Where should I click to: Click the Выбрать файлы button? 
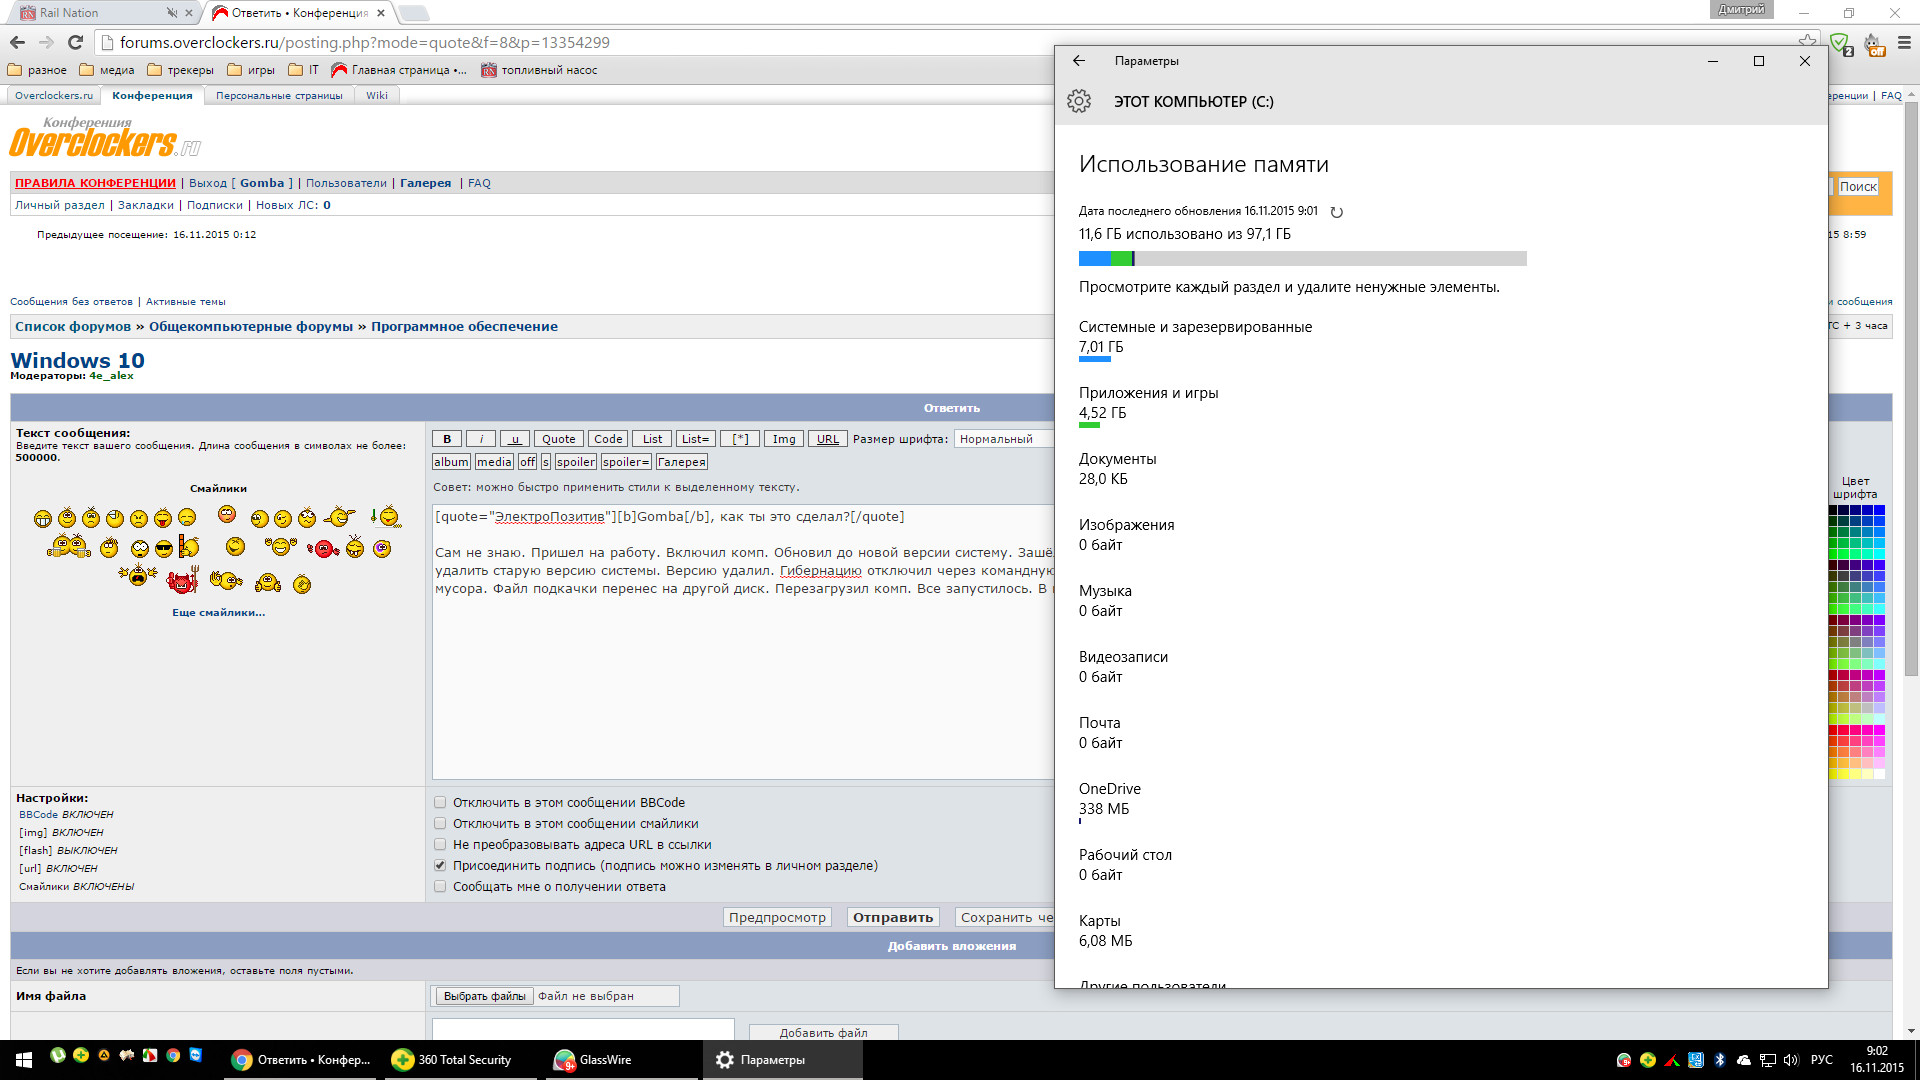[484, 996]
